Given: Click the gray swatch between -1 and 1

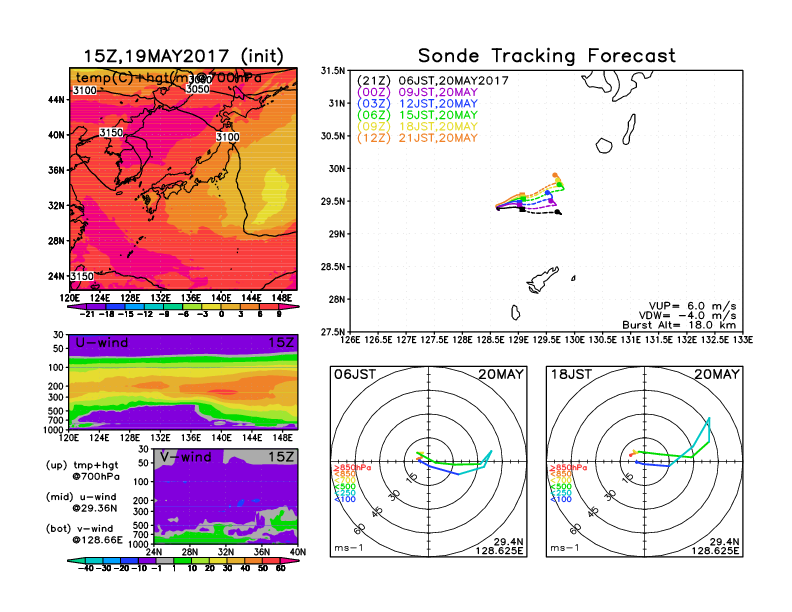Looking at the screenshot, I should tap(165, 560).
